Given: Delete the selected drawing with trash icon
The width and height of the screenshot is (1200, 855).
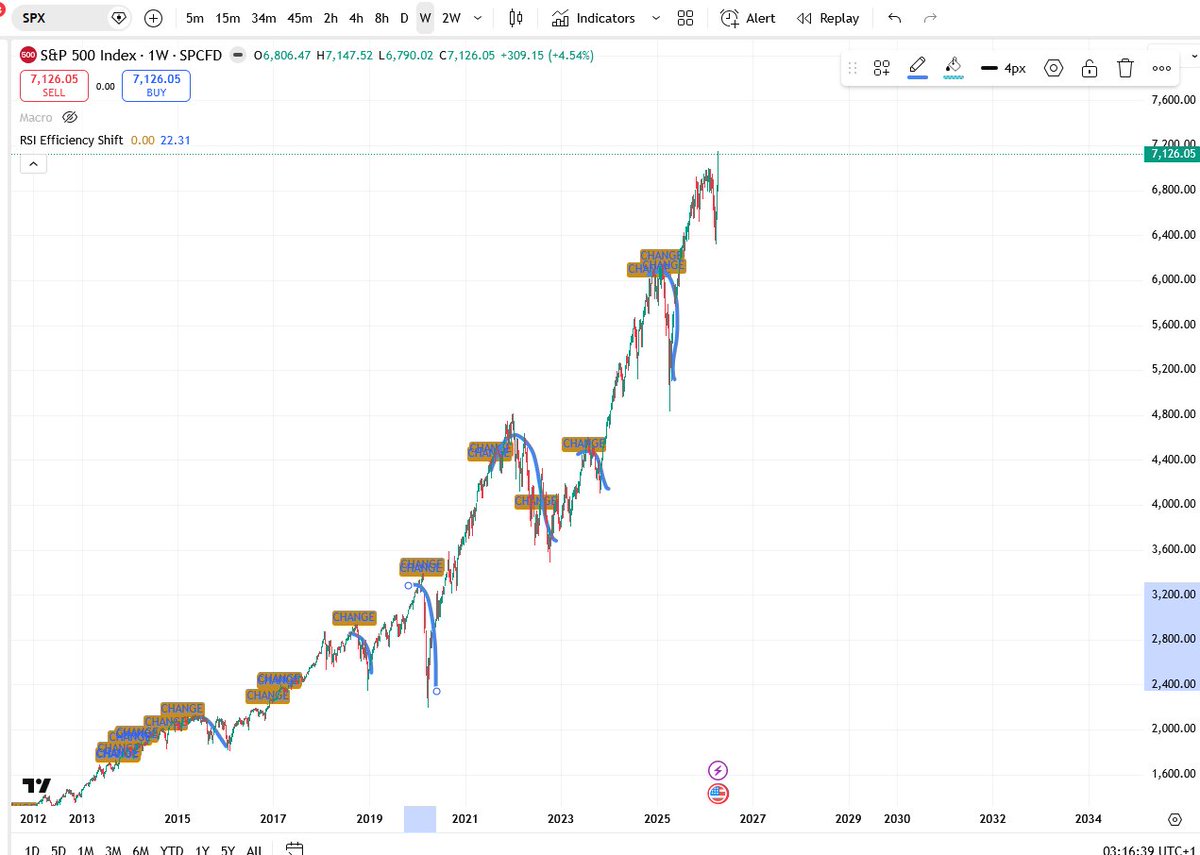Looking at the screenshot, I should (x=1125, y=68).
